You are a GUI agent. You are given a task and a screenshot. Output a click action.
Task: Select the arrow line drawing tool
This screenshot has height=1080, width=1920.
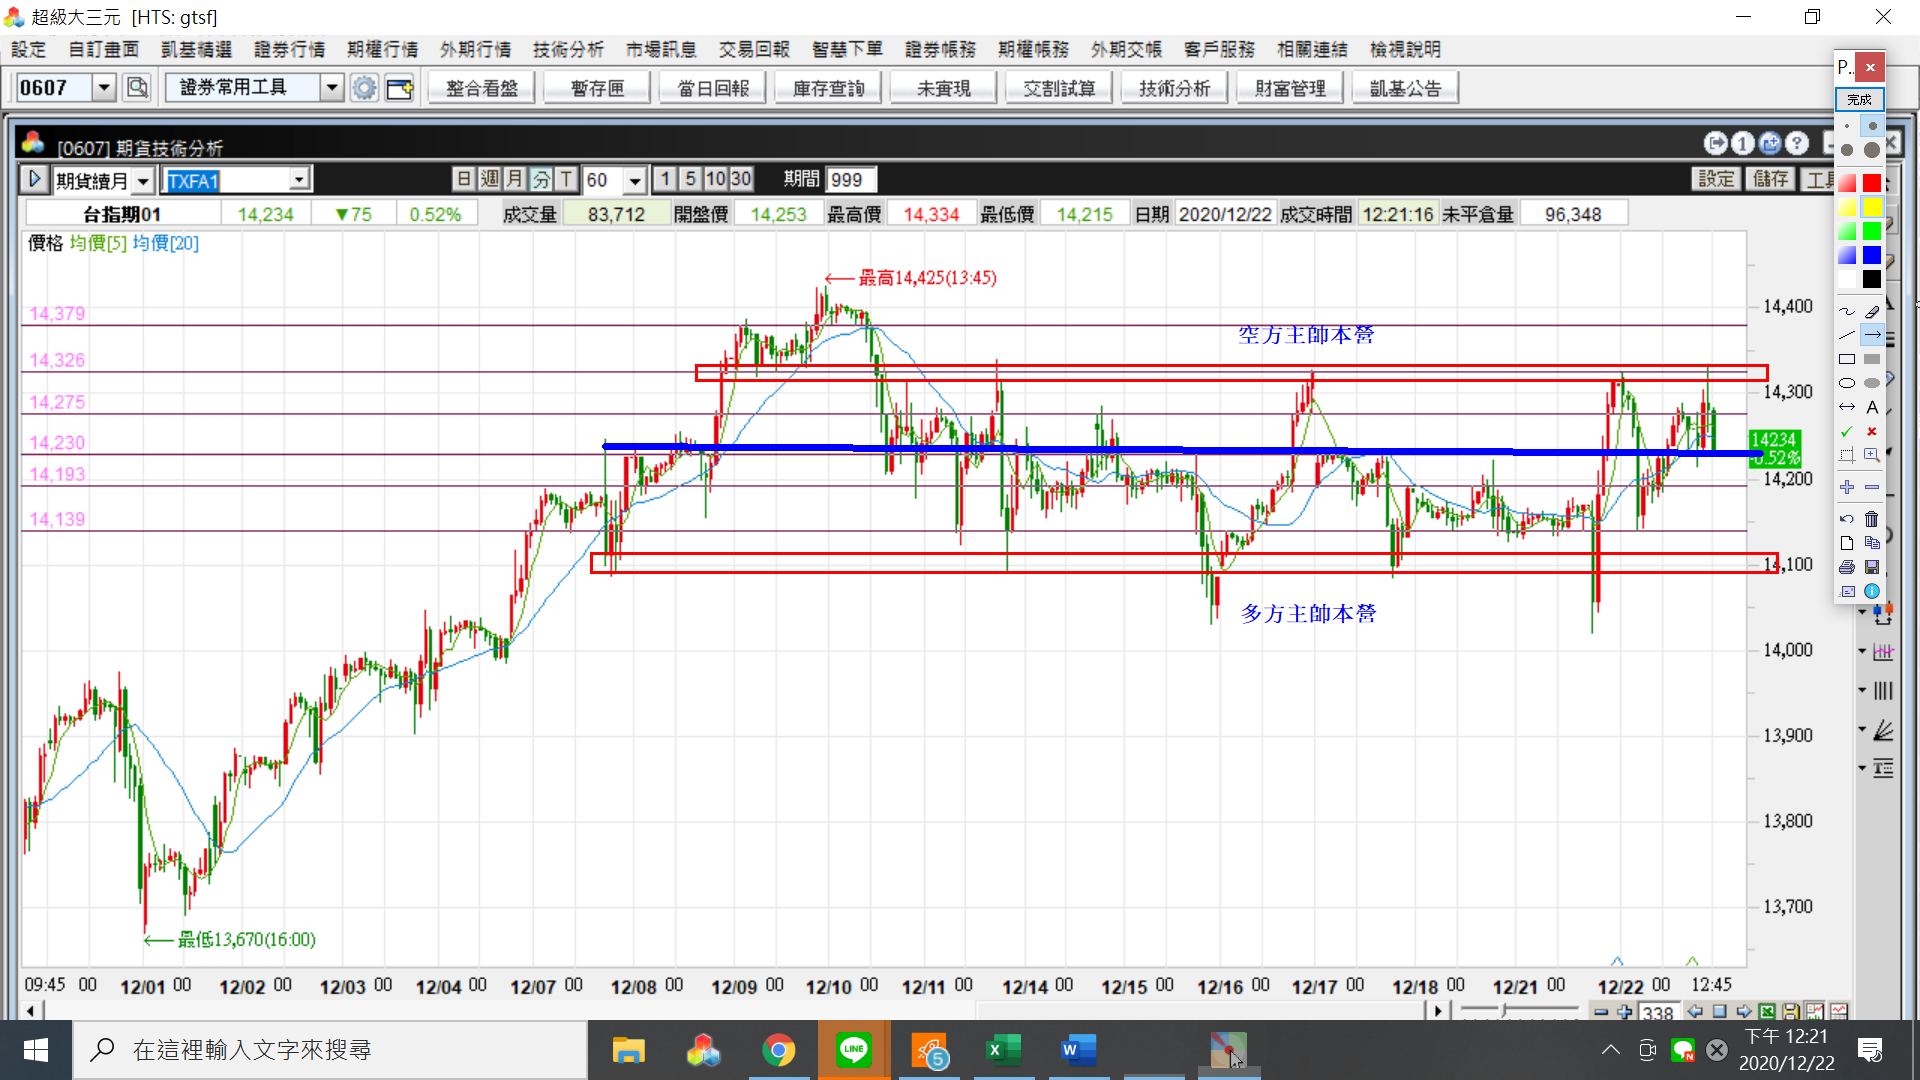coord(1872,335)
